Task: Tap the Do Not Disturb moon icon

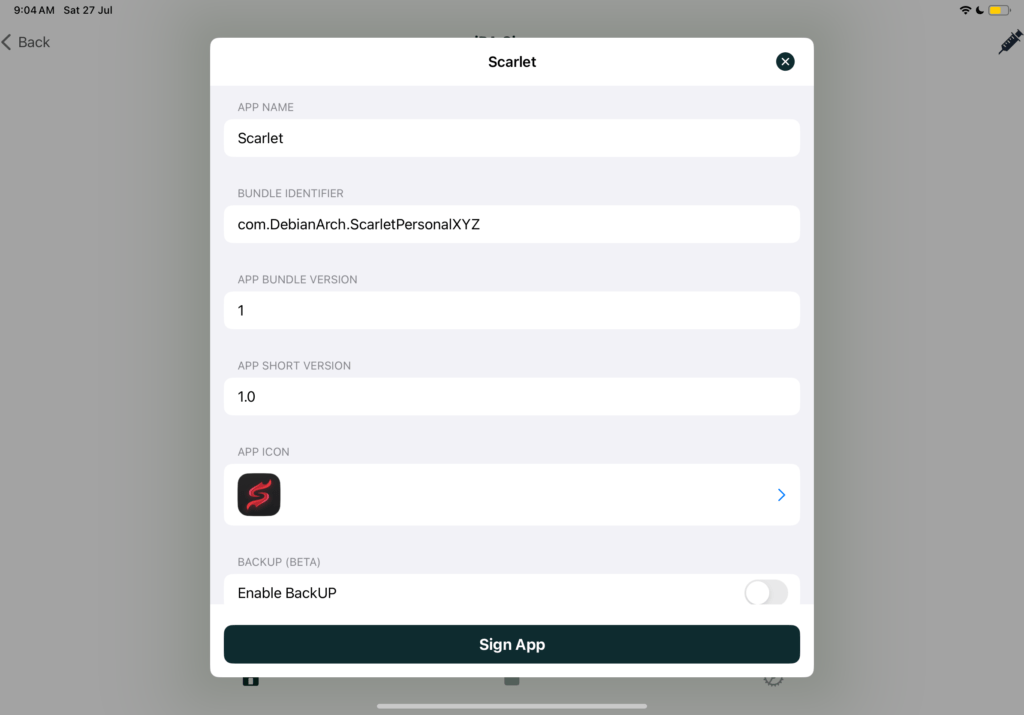Action: pyautogui.click(x=980, y=10)
